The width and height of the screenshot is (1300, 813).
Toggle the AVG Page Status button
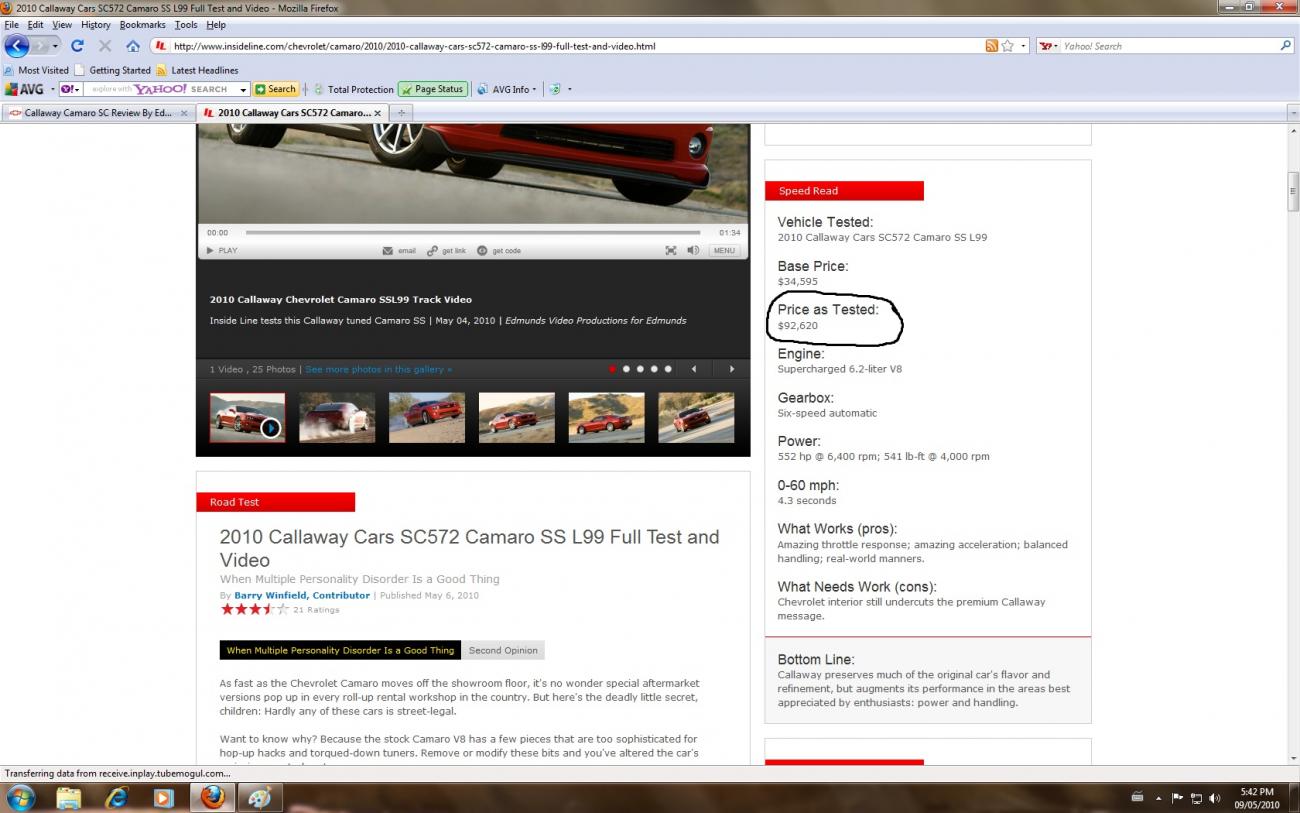coord(432,89)
